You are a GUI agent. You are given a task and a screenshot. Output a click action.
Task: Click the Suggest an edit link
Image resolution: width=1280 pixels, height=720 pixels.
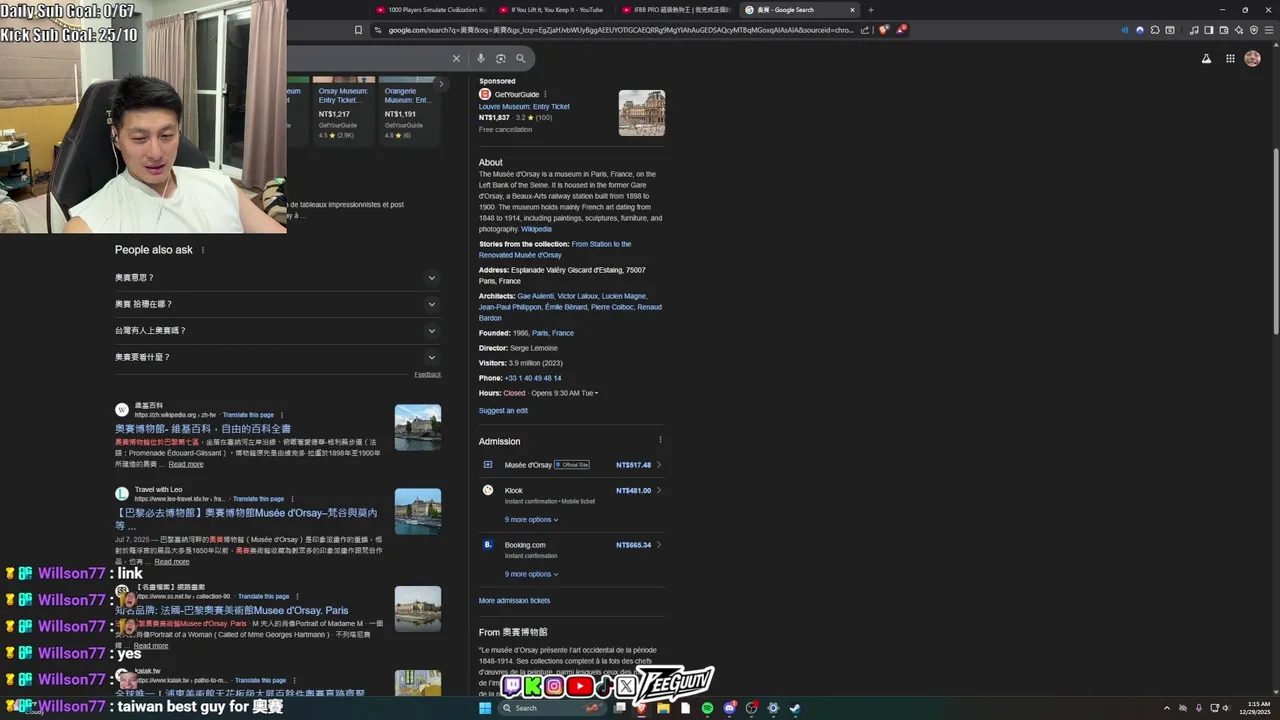click(x=503, y=411)
